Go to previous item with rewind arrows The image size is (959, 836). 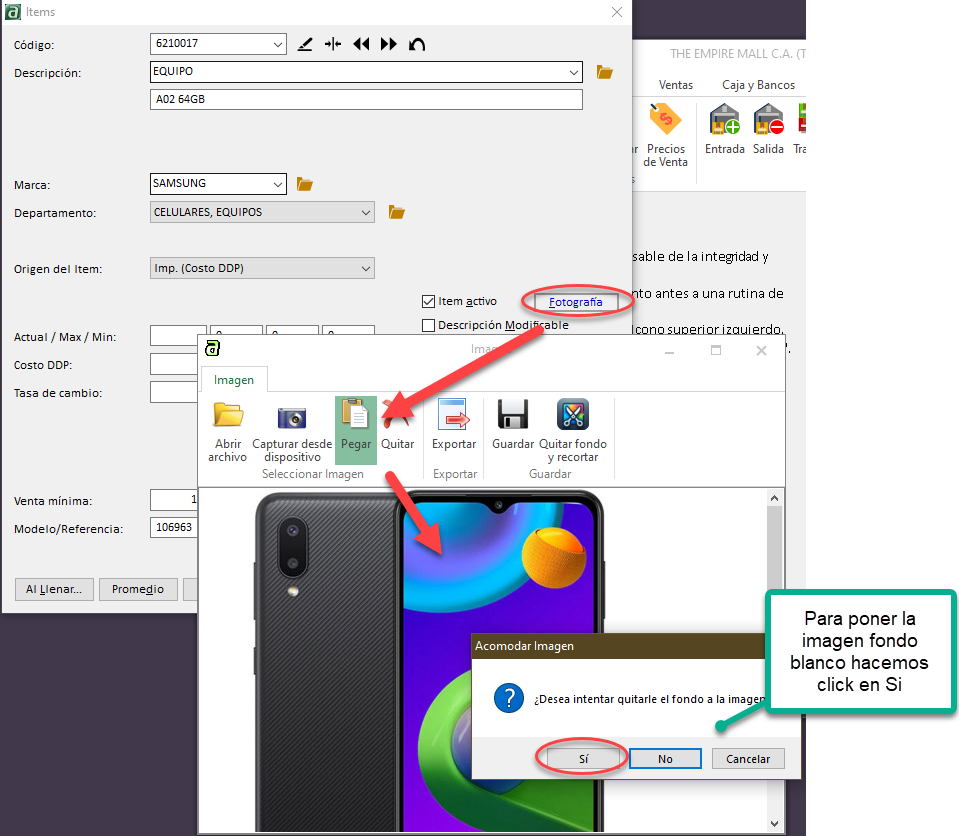point(361,44)
